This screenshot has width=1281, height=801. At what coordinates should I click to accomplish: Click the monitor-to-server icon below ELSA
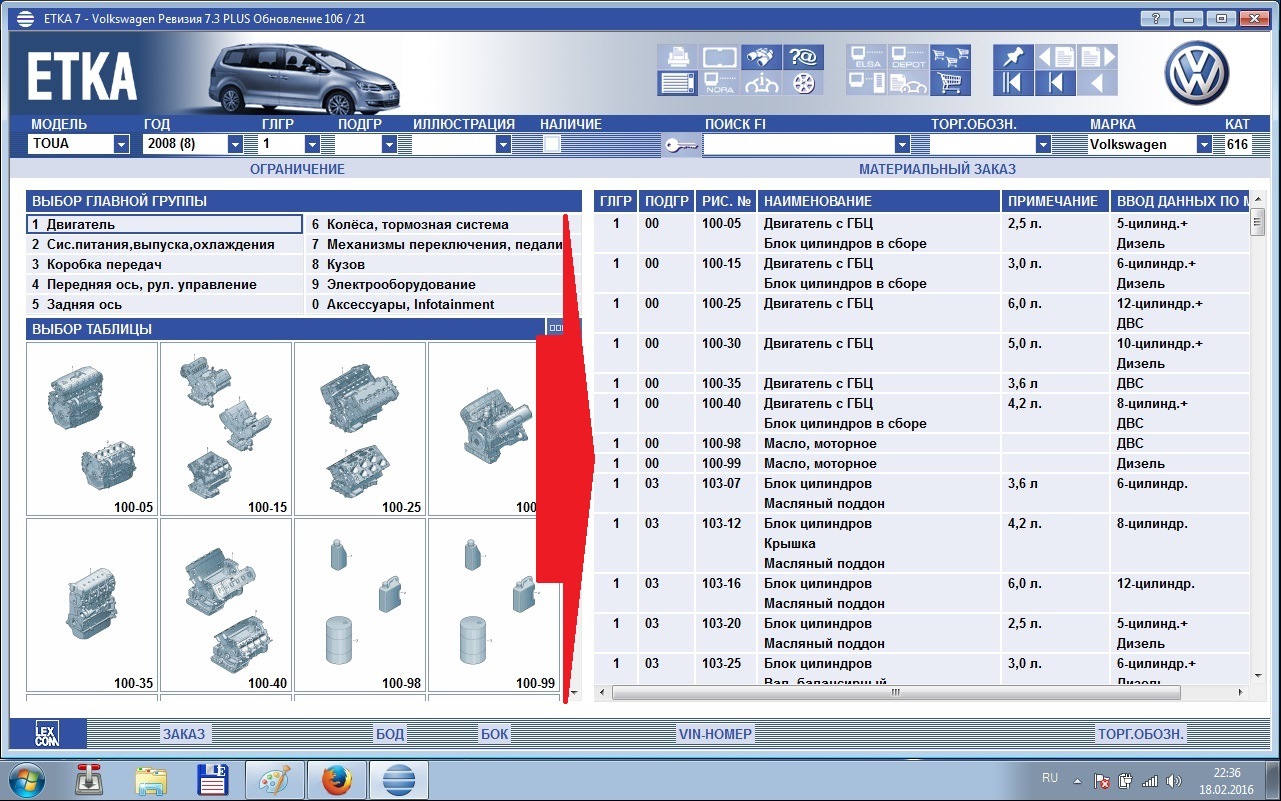click(x=866, y=83)
